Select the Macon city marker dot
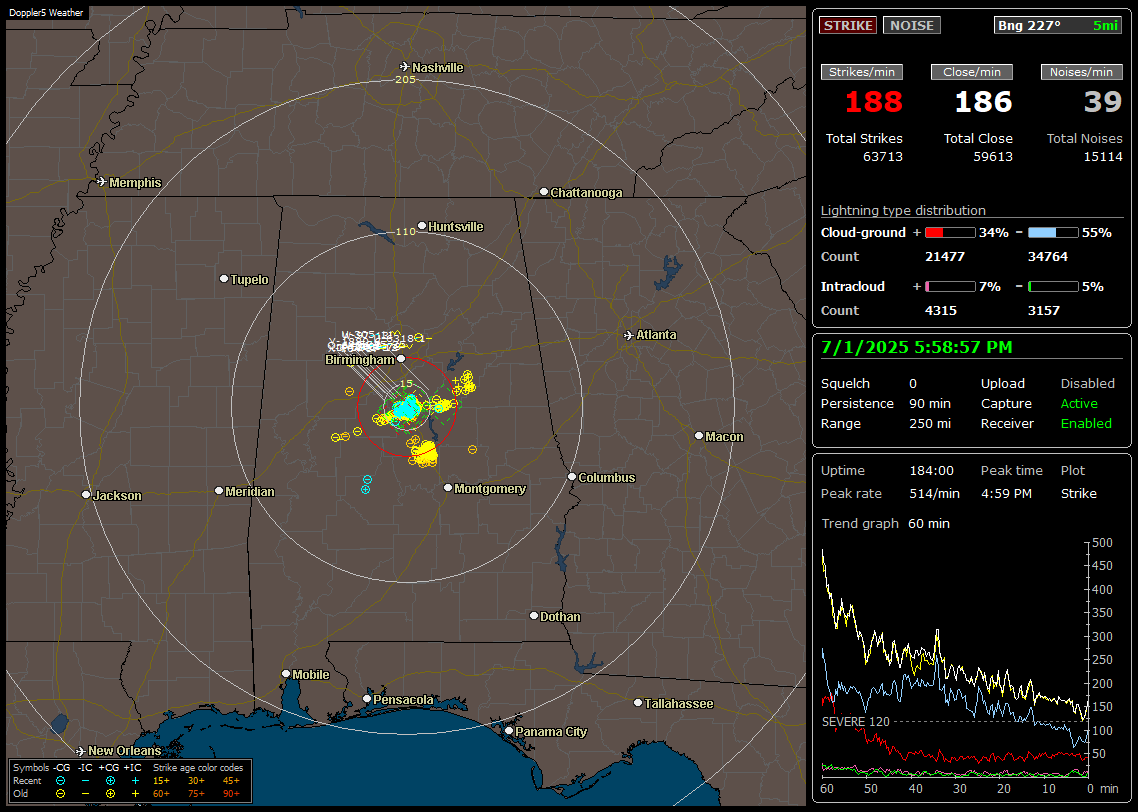Screen dimensions: 1138x812 (699, 435)
